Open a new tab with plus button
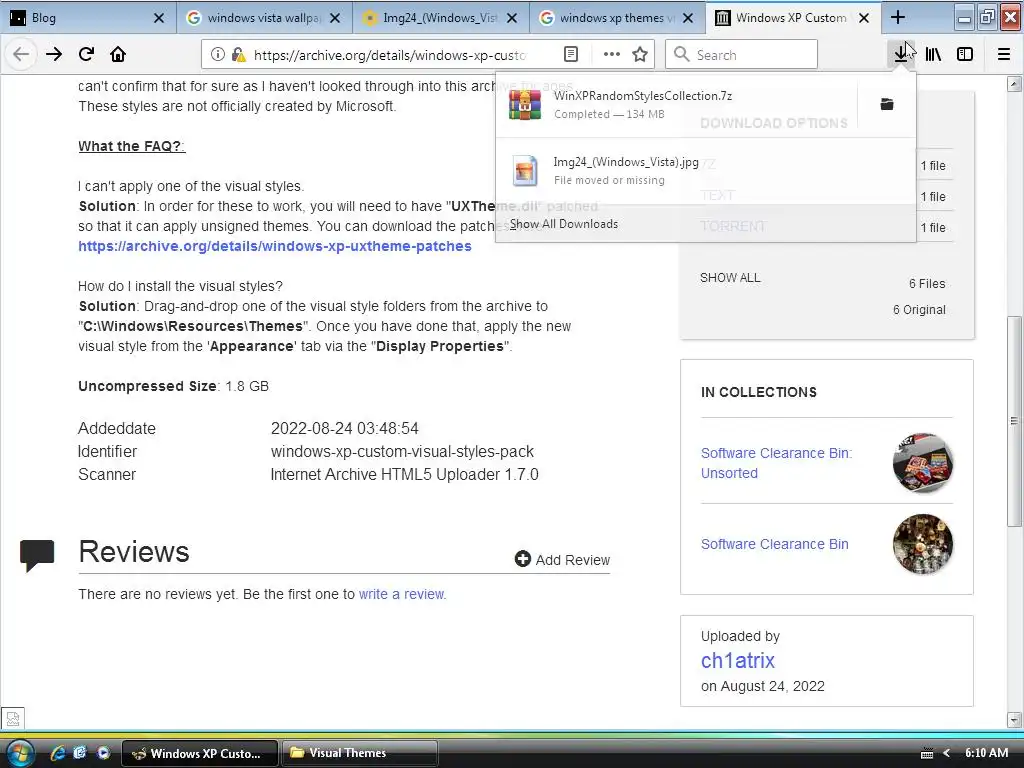 tap(898, 18)
